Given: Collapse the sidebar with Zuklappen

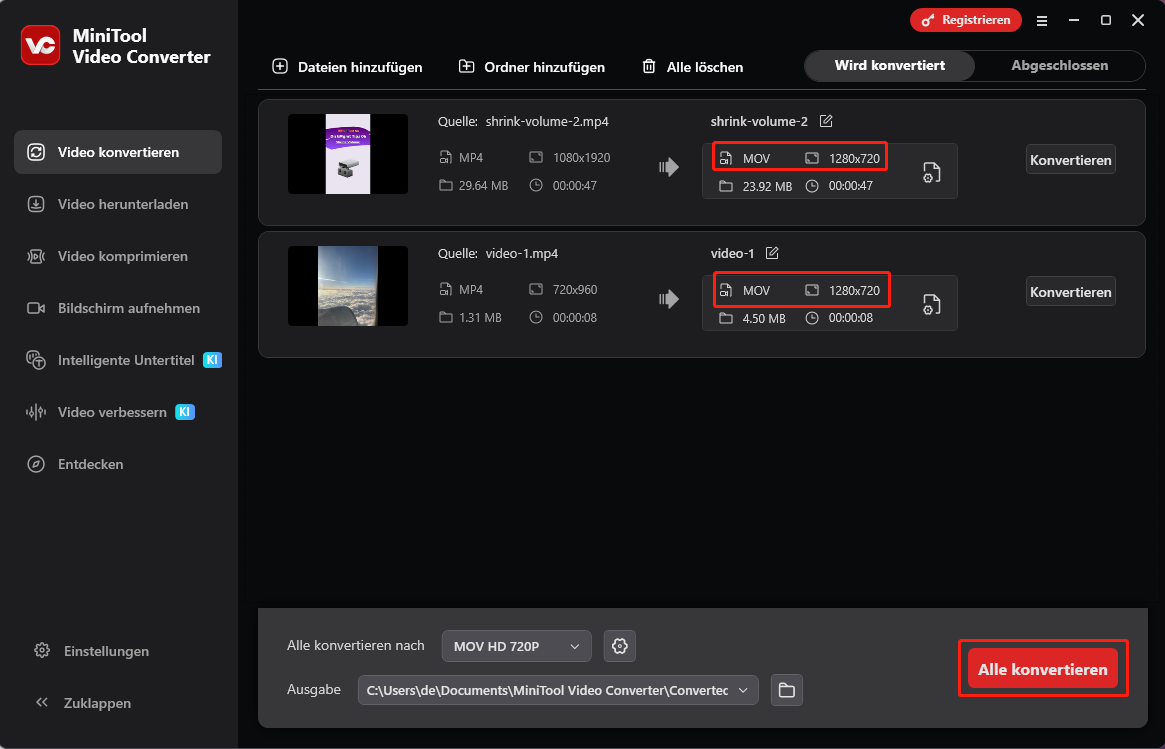Looking at the screenshot, I should click(x=82, y=703).
